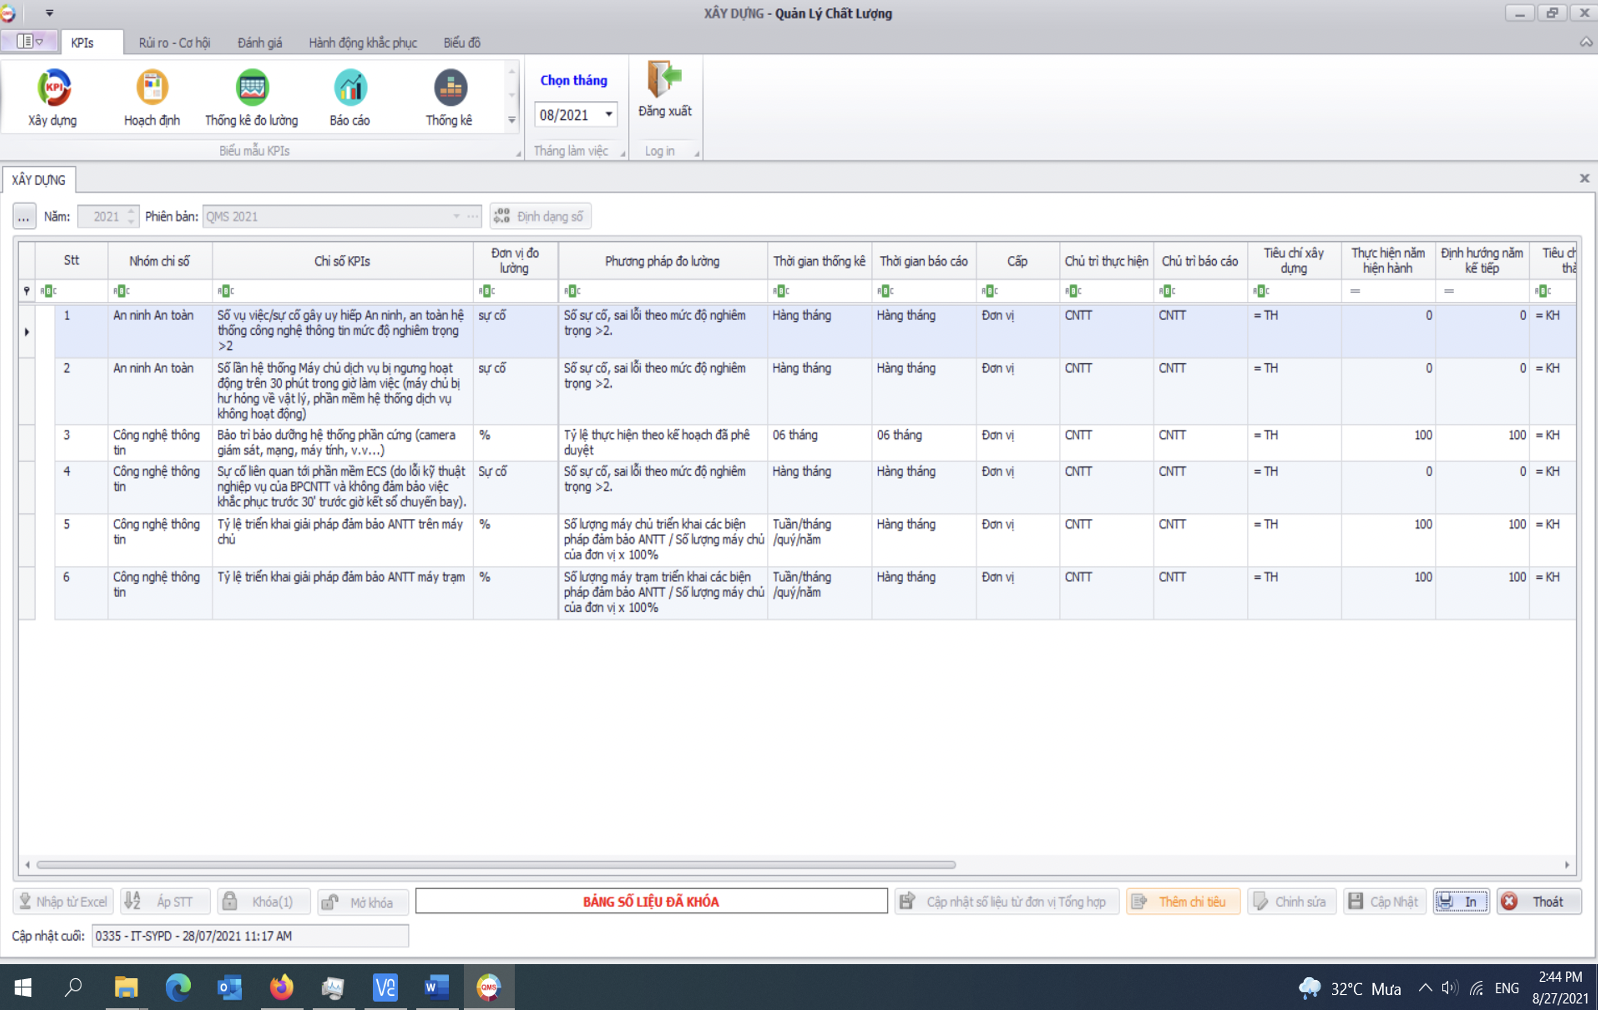Screen dimensions: 1598x1010
Task: Close the XÂY DỰNG document panel
Action: (1584, 178)
